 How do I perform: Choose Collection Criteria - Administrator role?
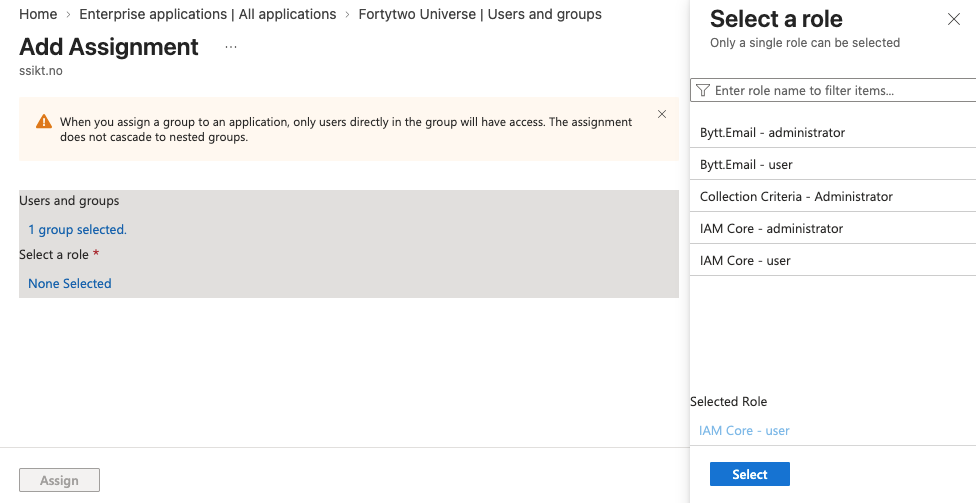[x=833, y=196]
